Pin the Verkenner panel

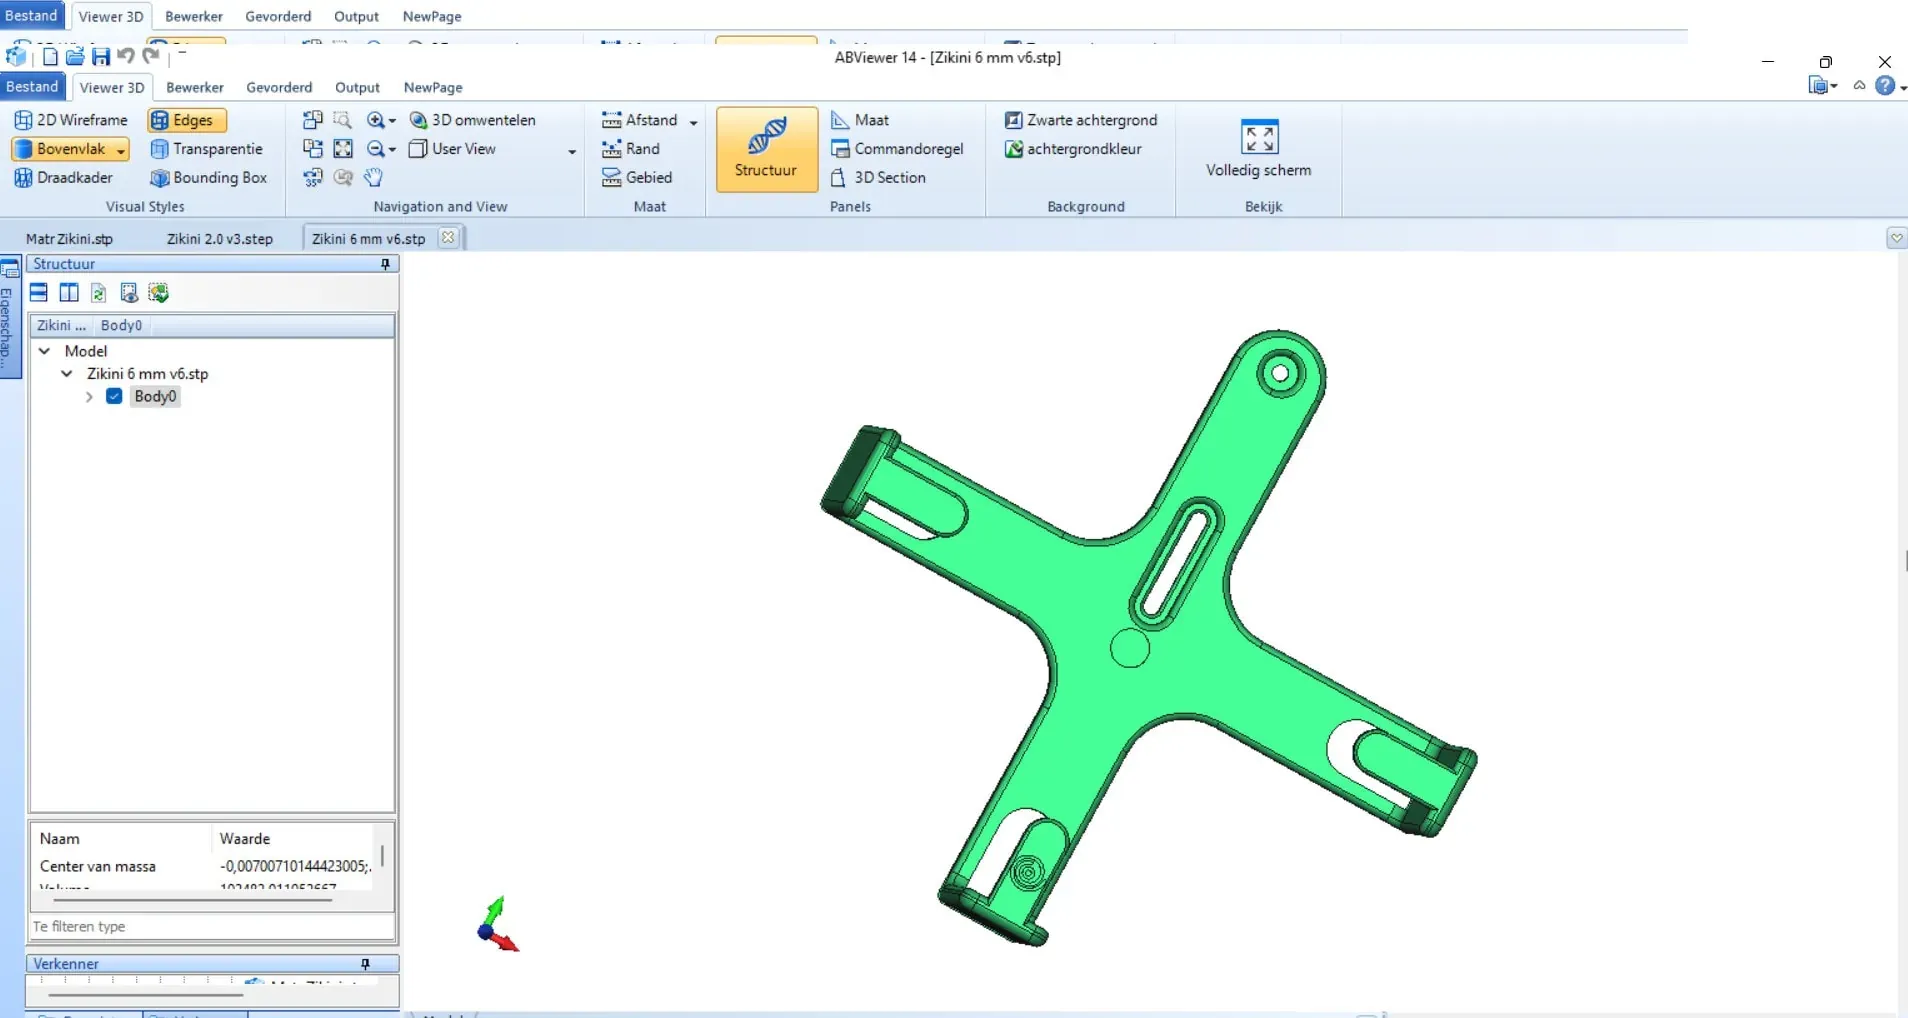click(x=365, y=964)
